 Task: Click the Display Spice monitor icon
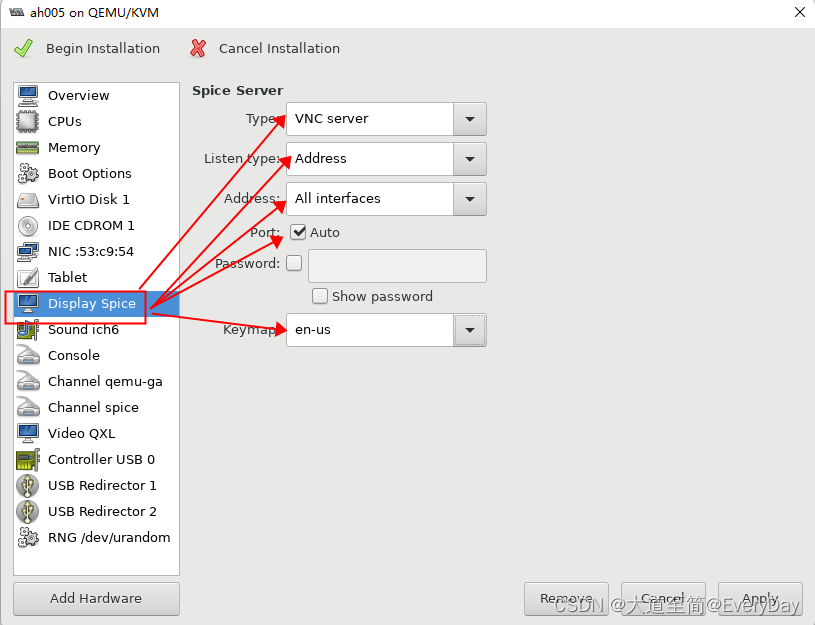coord(28,303)
